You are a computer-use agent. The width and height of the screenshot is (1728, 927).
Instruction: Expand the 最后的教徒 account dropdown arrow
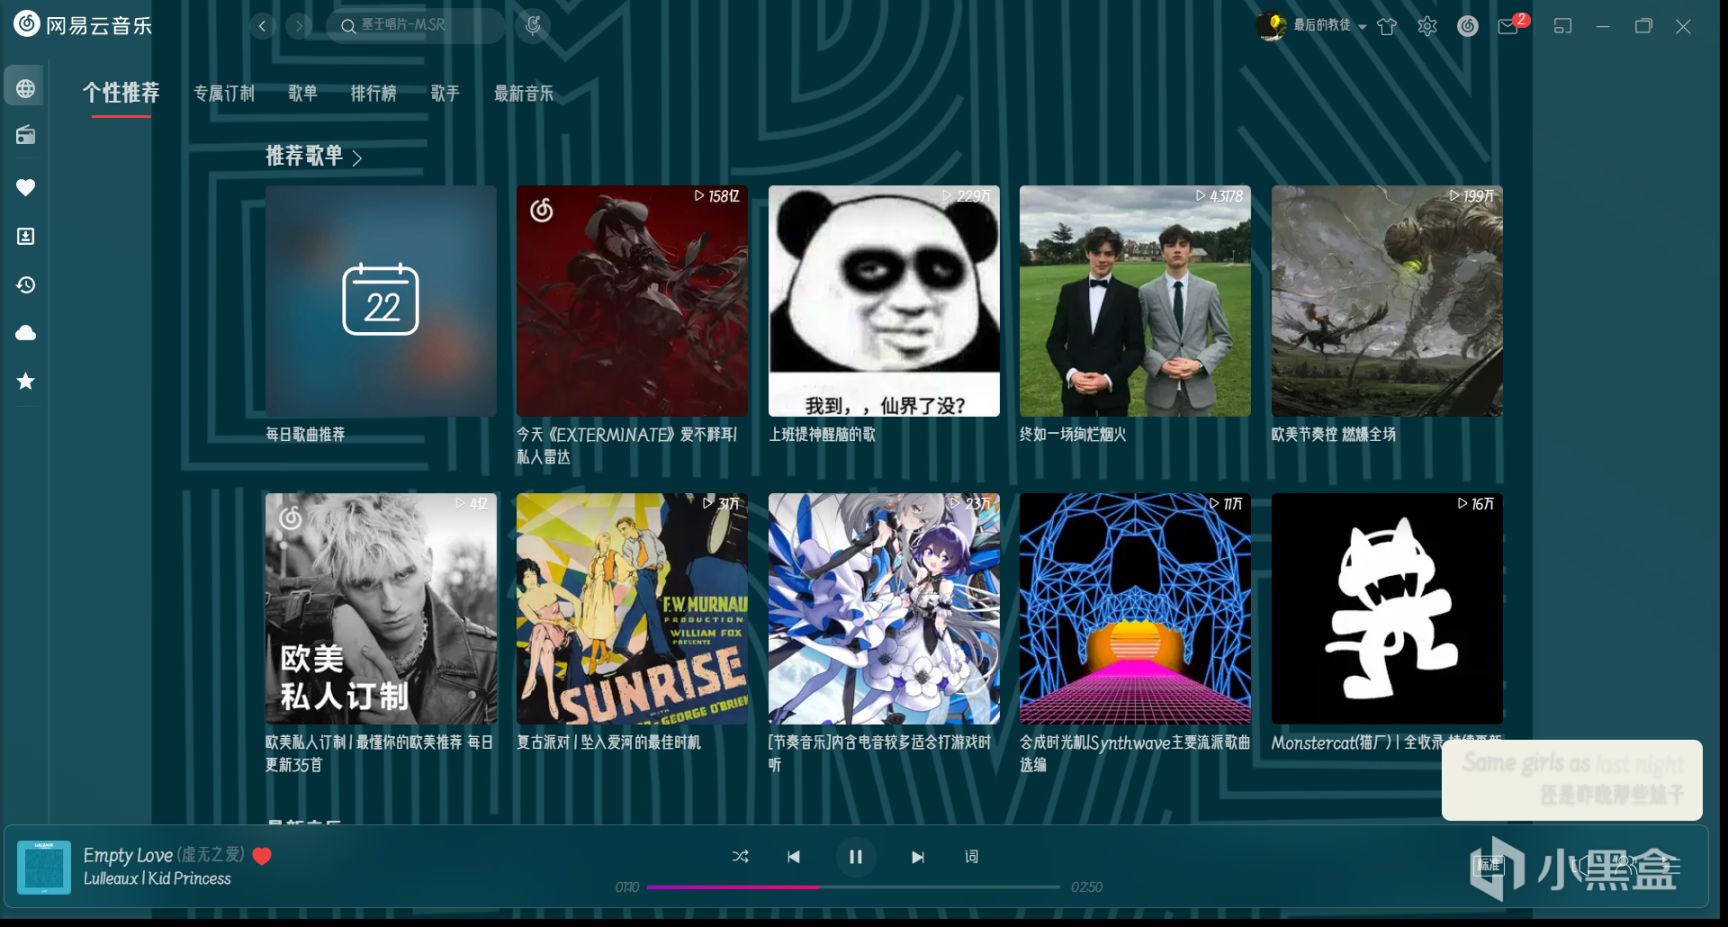coord(1362,27)
